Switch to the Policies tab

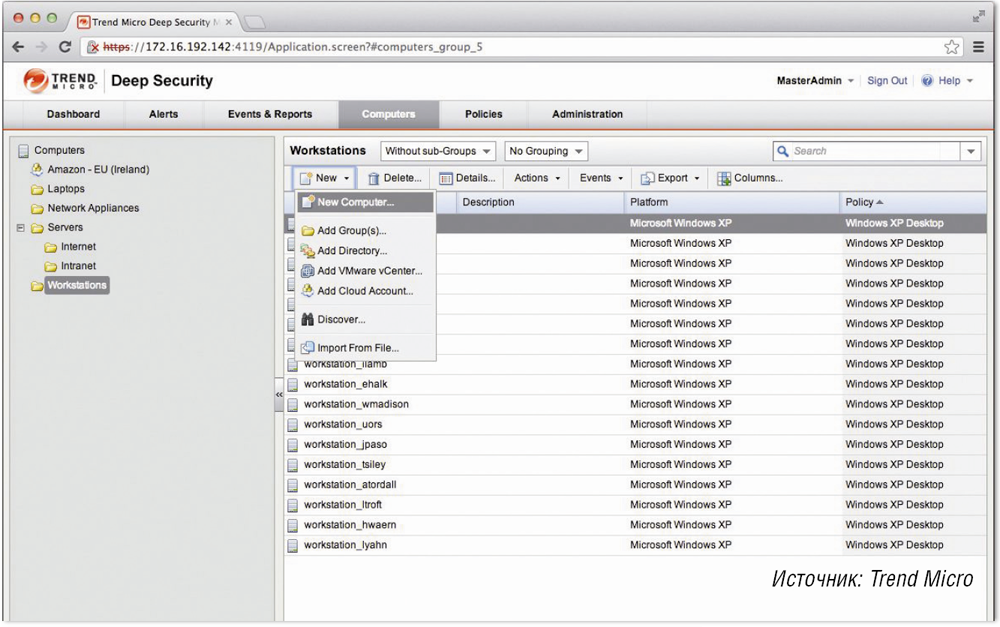(483, 114)
